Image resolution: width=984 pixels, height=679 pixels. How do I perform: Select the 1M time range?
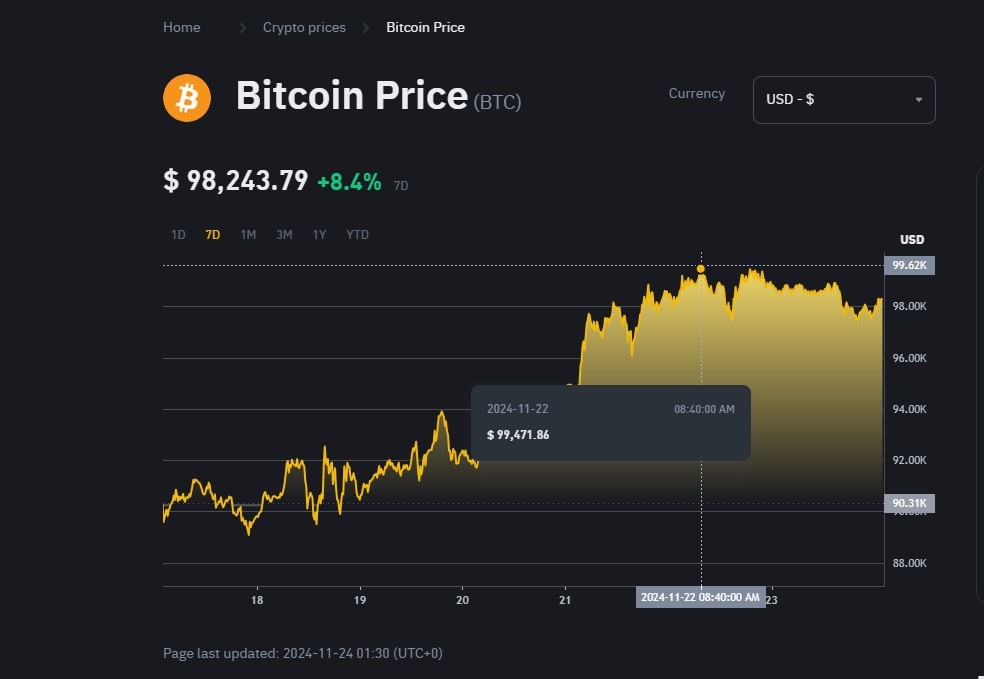248,234
